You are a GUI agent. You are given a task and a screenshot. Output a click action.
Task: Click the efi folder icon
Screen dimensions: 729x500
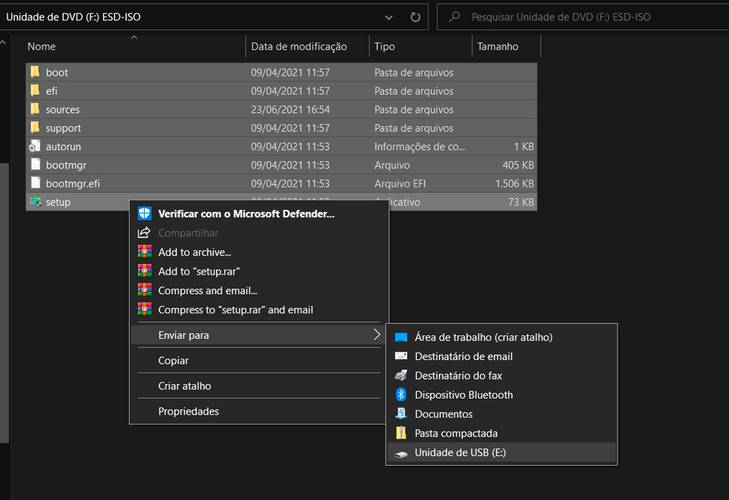(35, 90)
